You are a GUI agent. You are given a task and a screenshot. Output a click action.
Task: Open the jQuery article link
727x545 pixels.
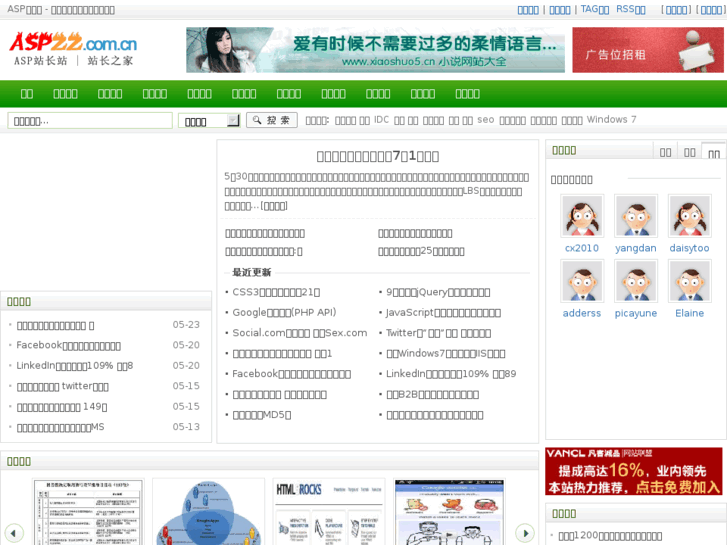click(x=438, y=292)
